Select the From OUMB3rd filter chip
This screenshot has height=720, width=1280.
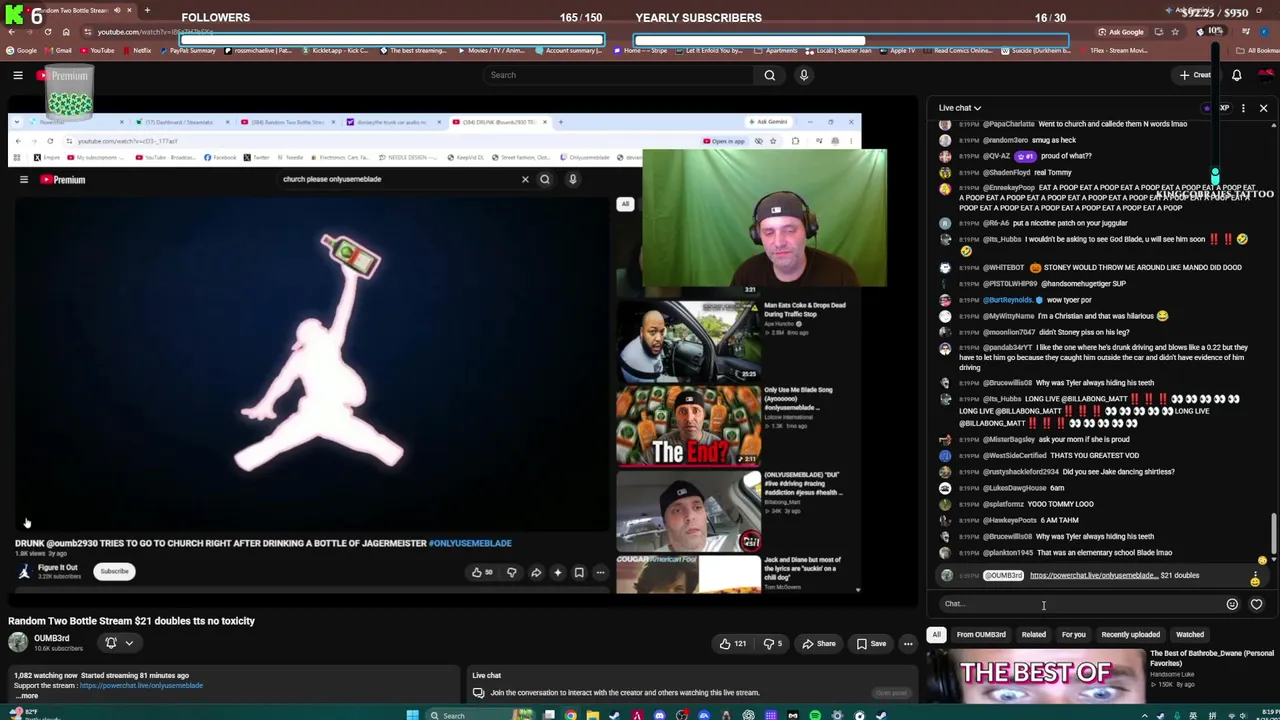[x=981, y=635]
